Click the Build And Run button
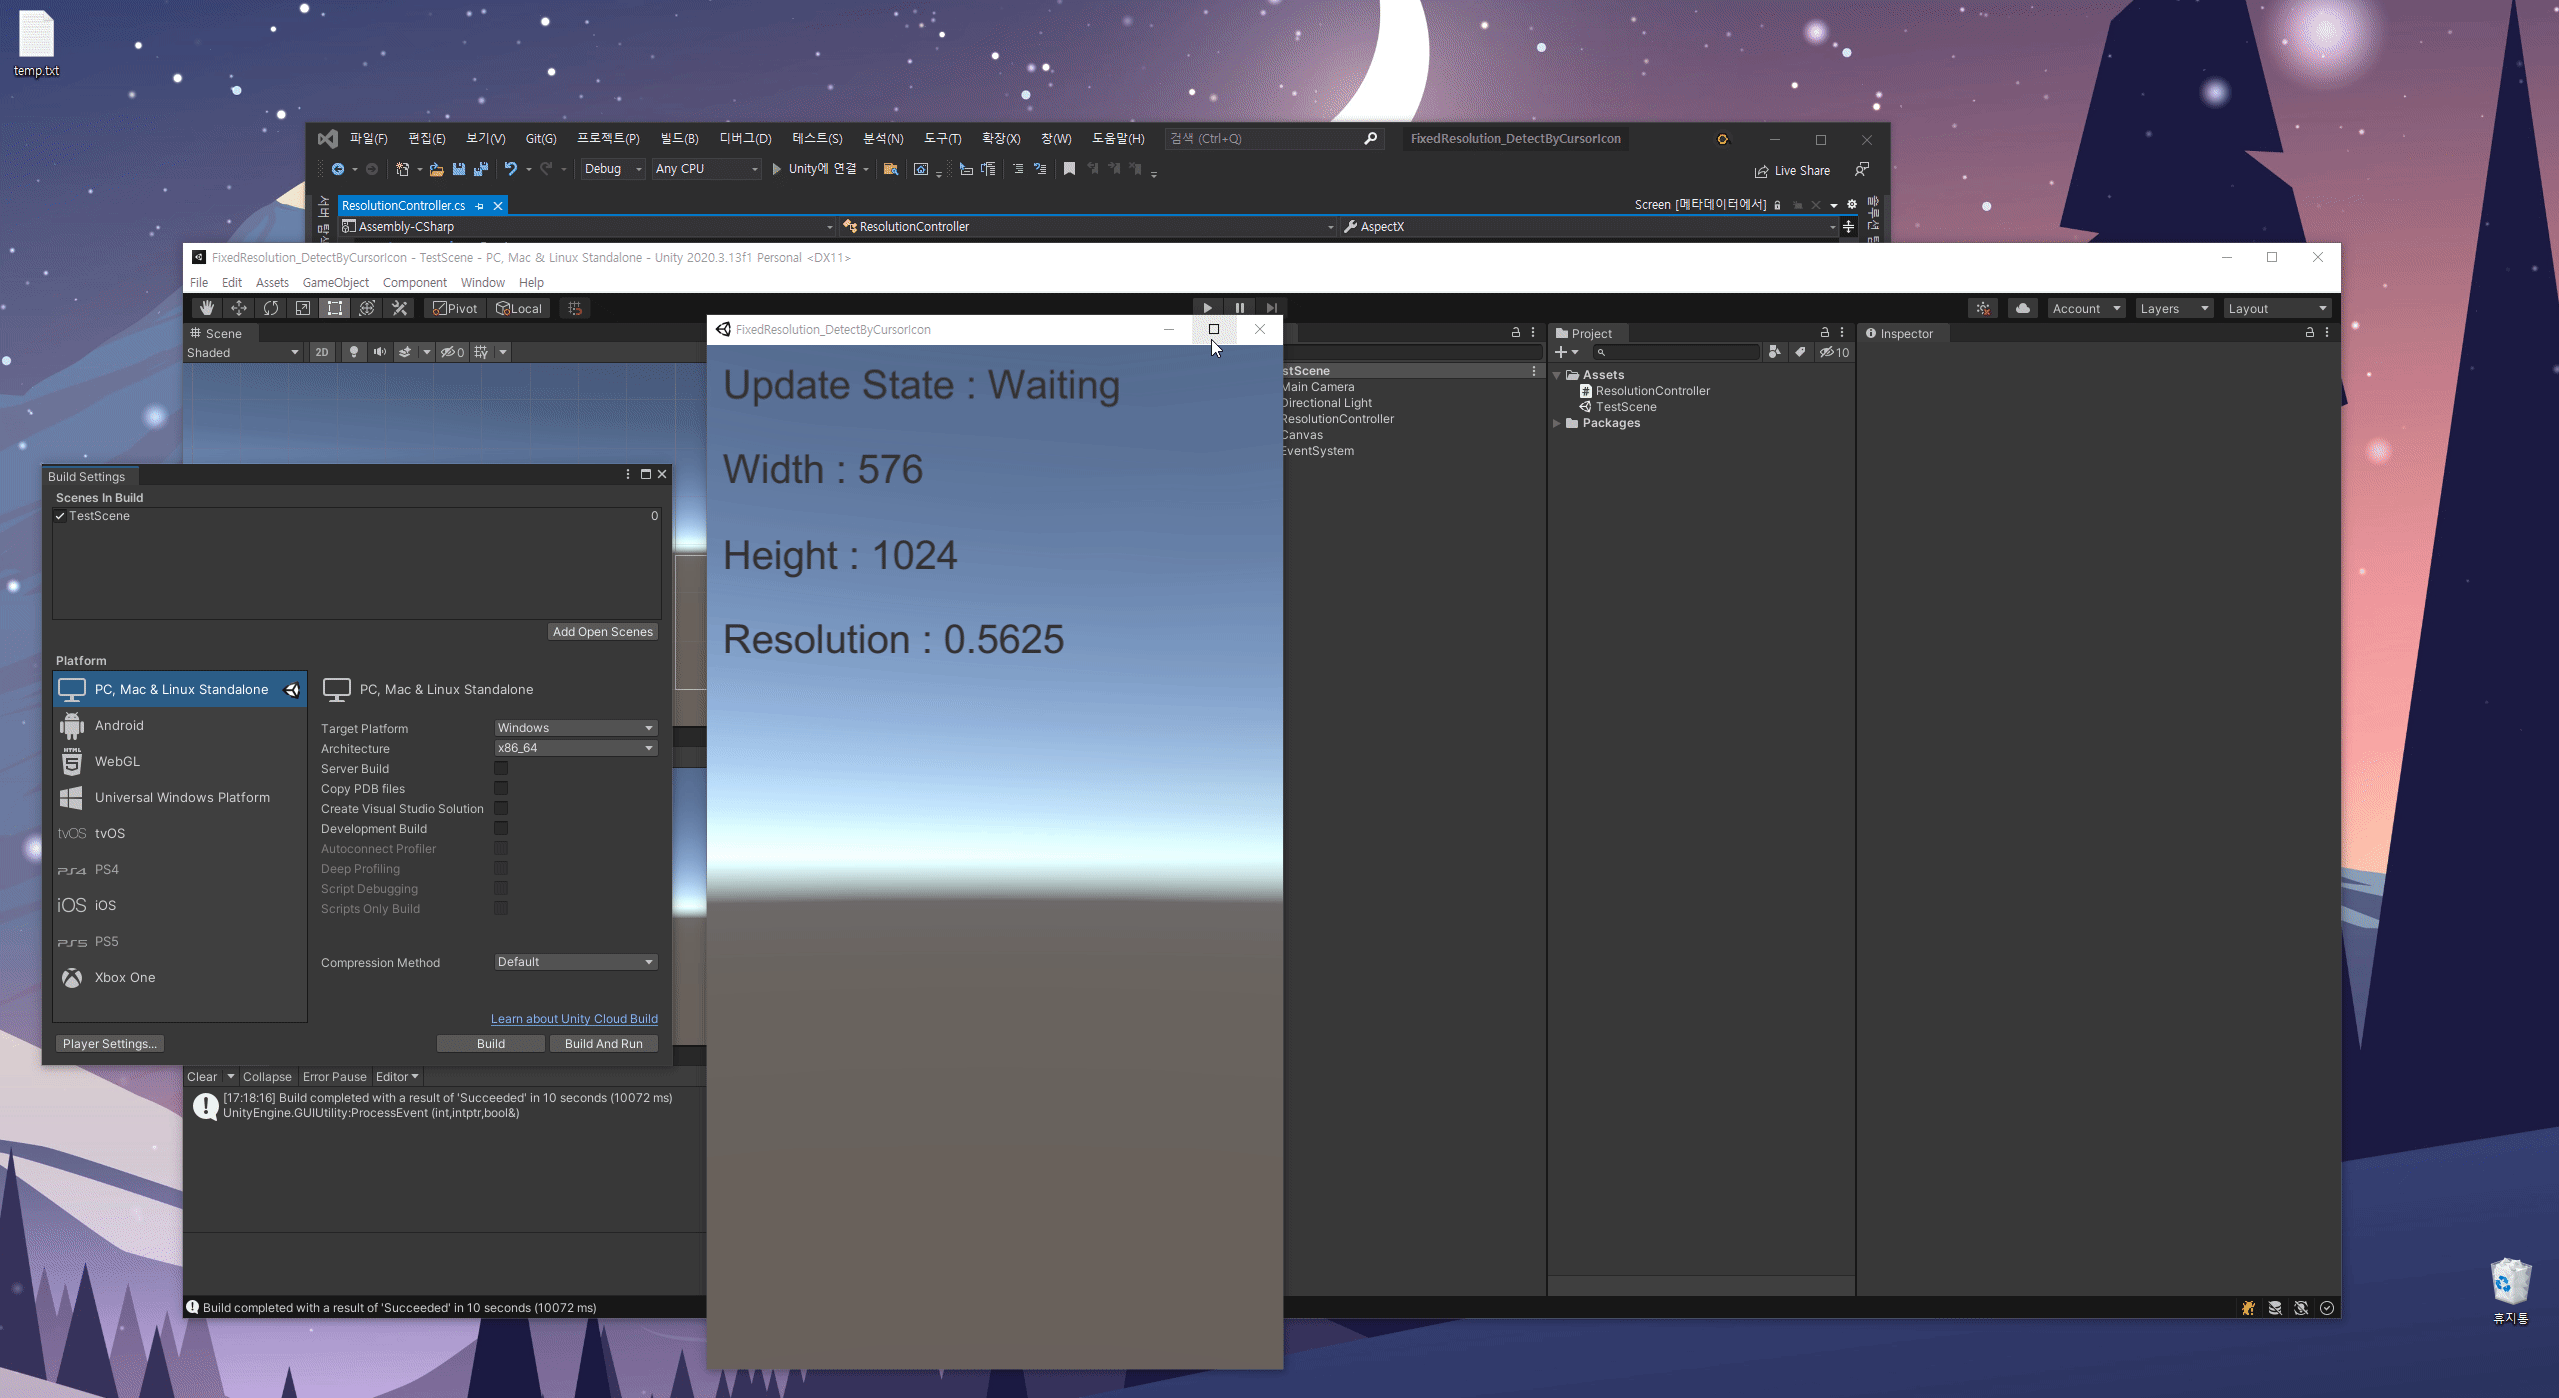The image size is (2559, 1398). pos(603,1043)
